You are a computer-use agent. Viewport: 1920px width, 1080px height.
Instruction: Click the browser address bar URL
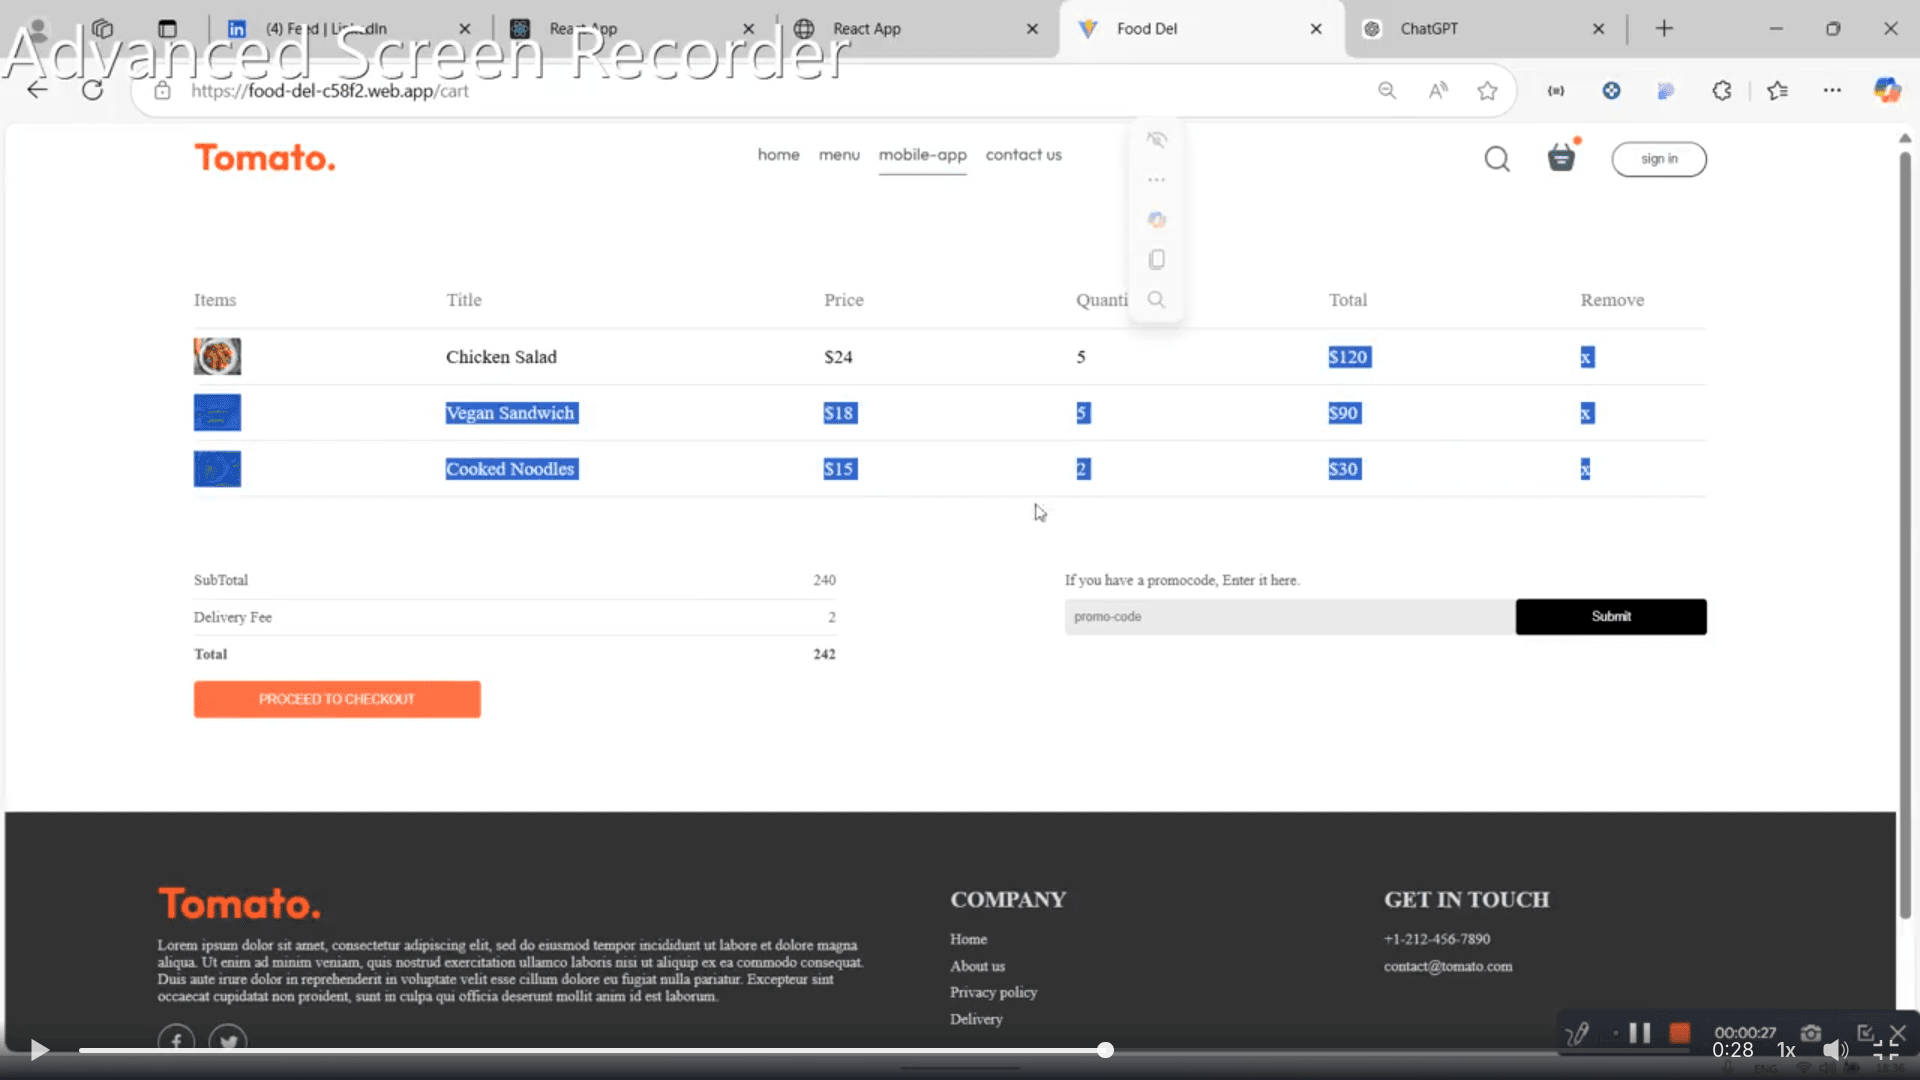(329, 91)
